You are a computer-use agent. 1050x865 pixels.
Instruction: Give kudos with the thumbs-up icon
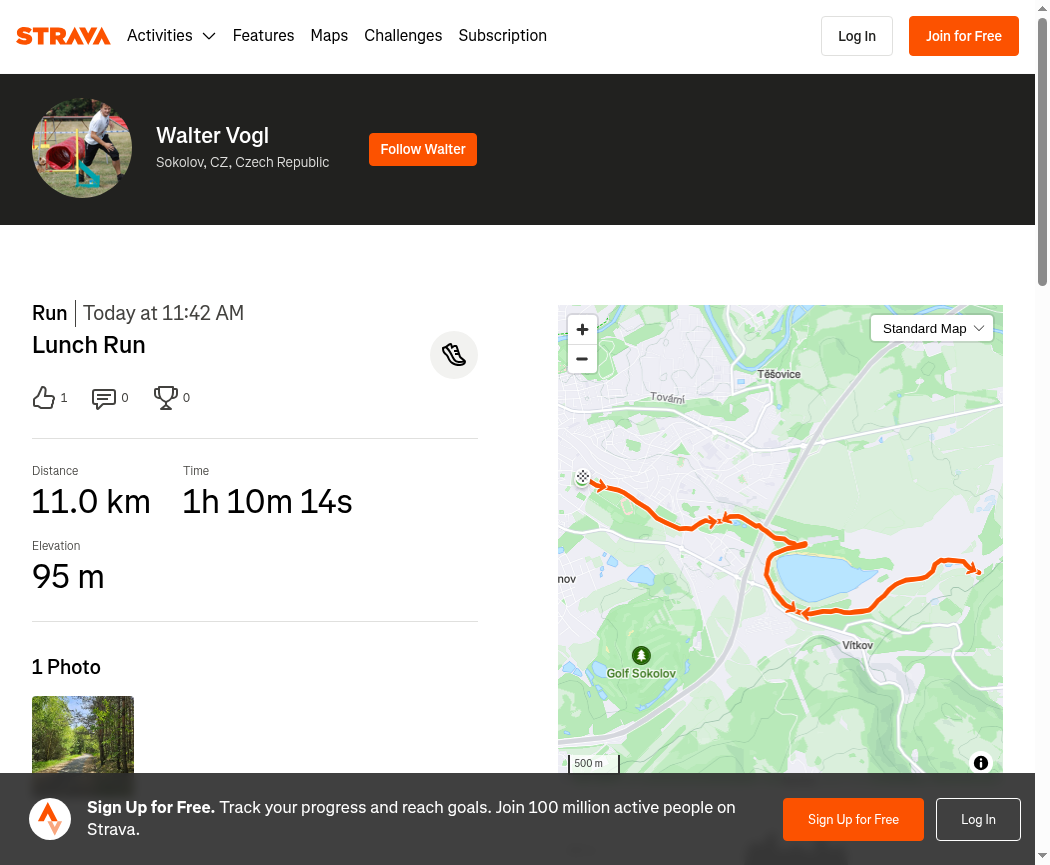point(44,398)
